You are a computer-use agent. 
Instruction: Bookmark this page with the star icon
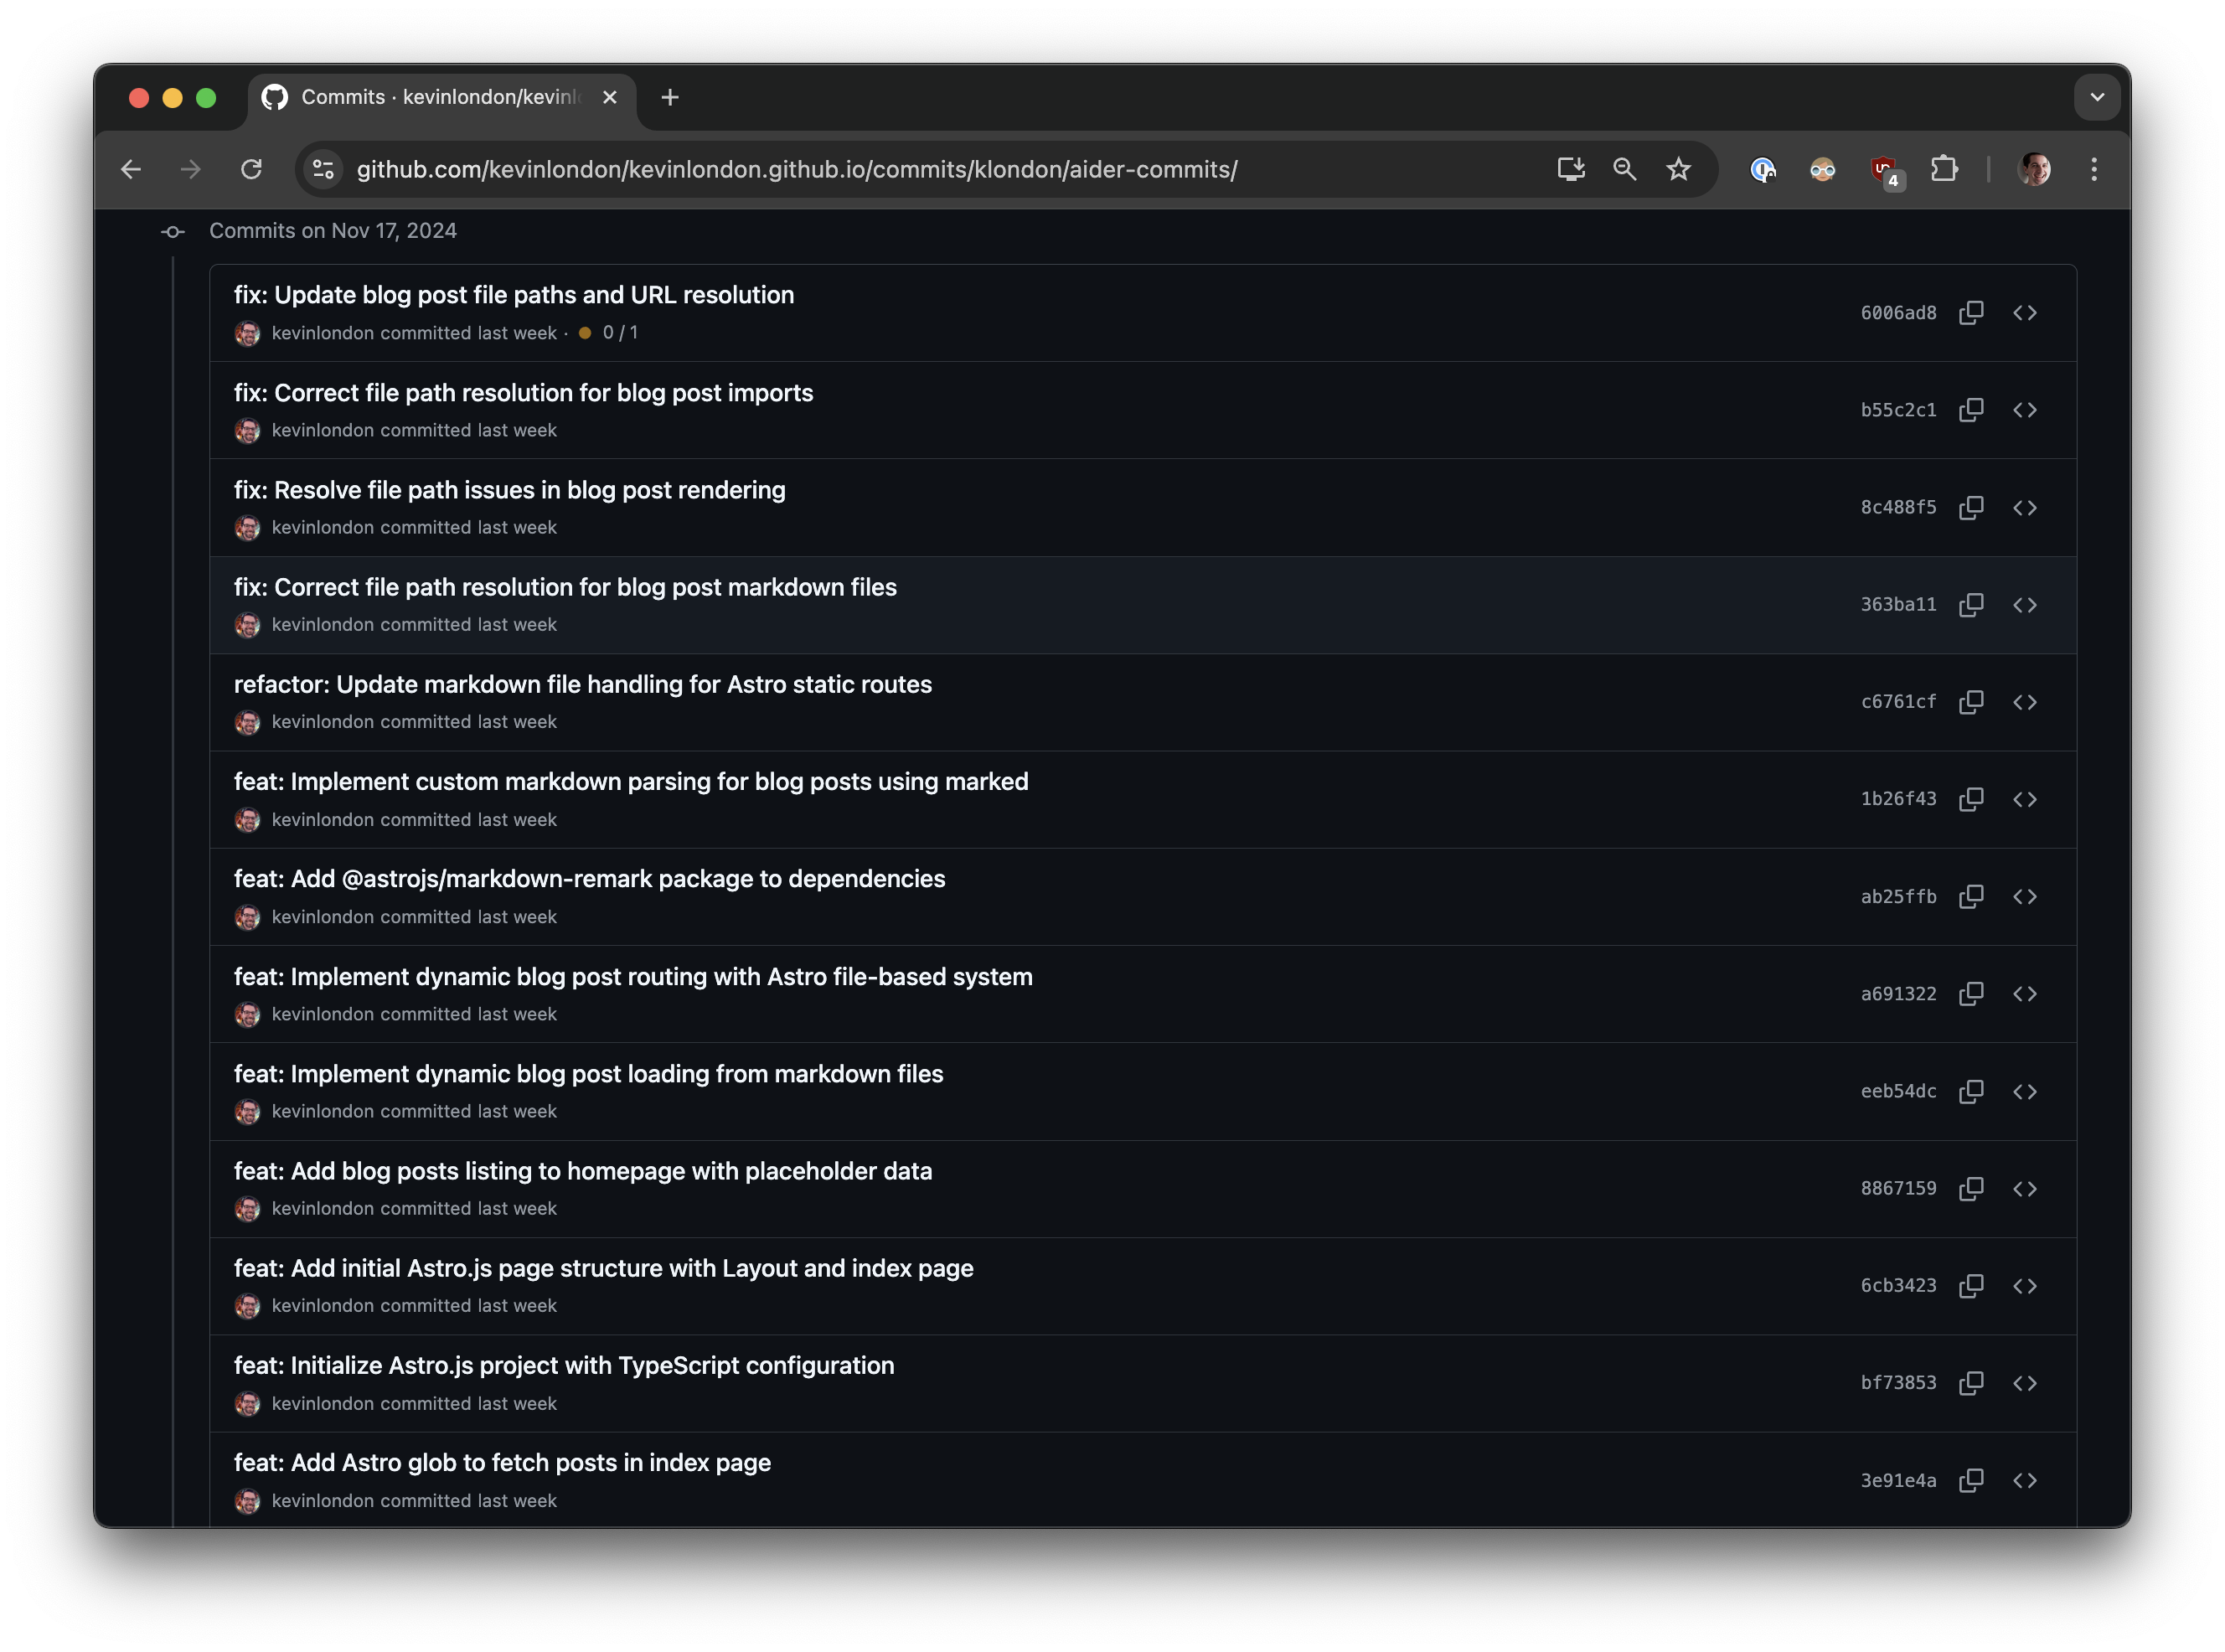tap(1679, 169)
